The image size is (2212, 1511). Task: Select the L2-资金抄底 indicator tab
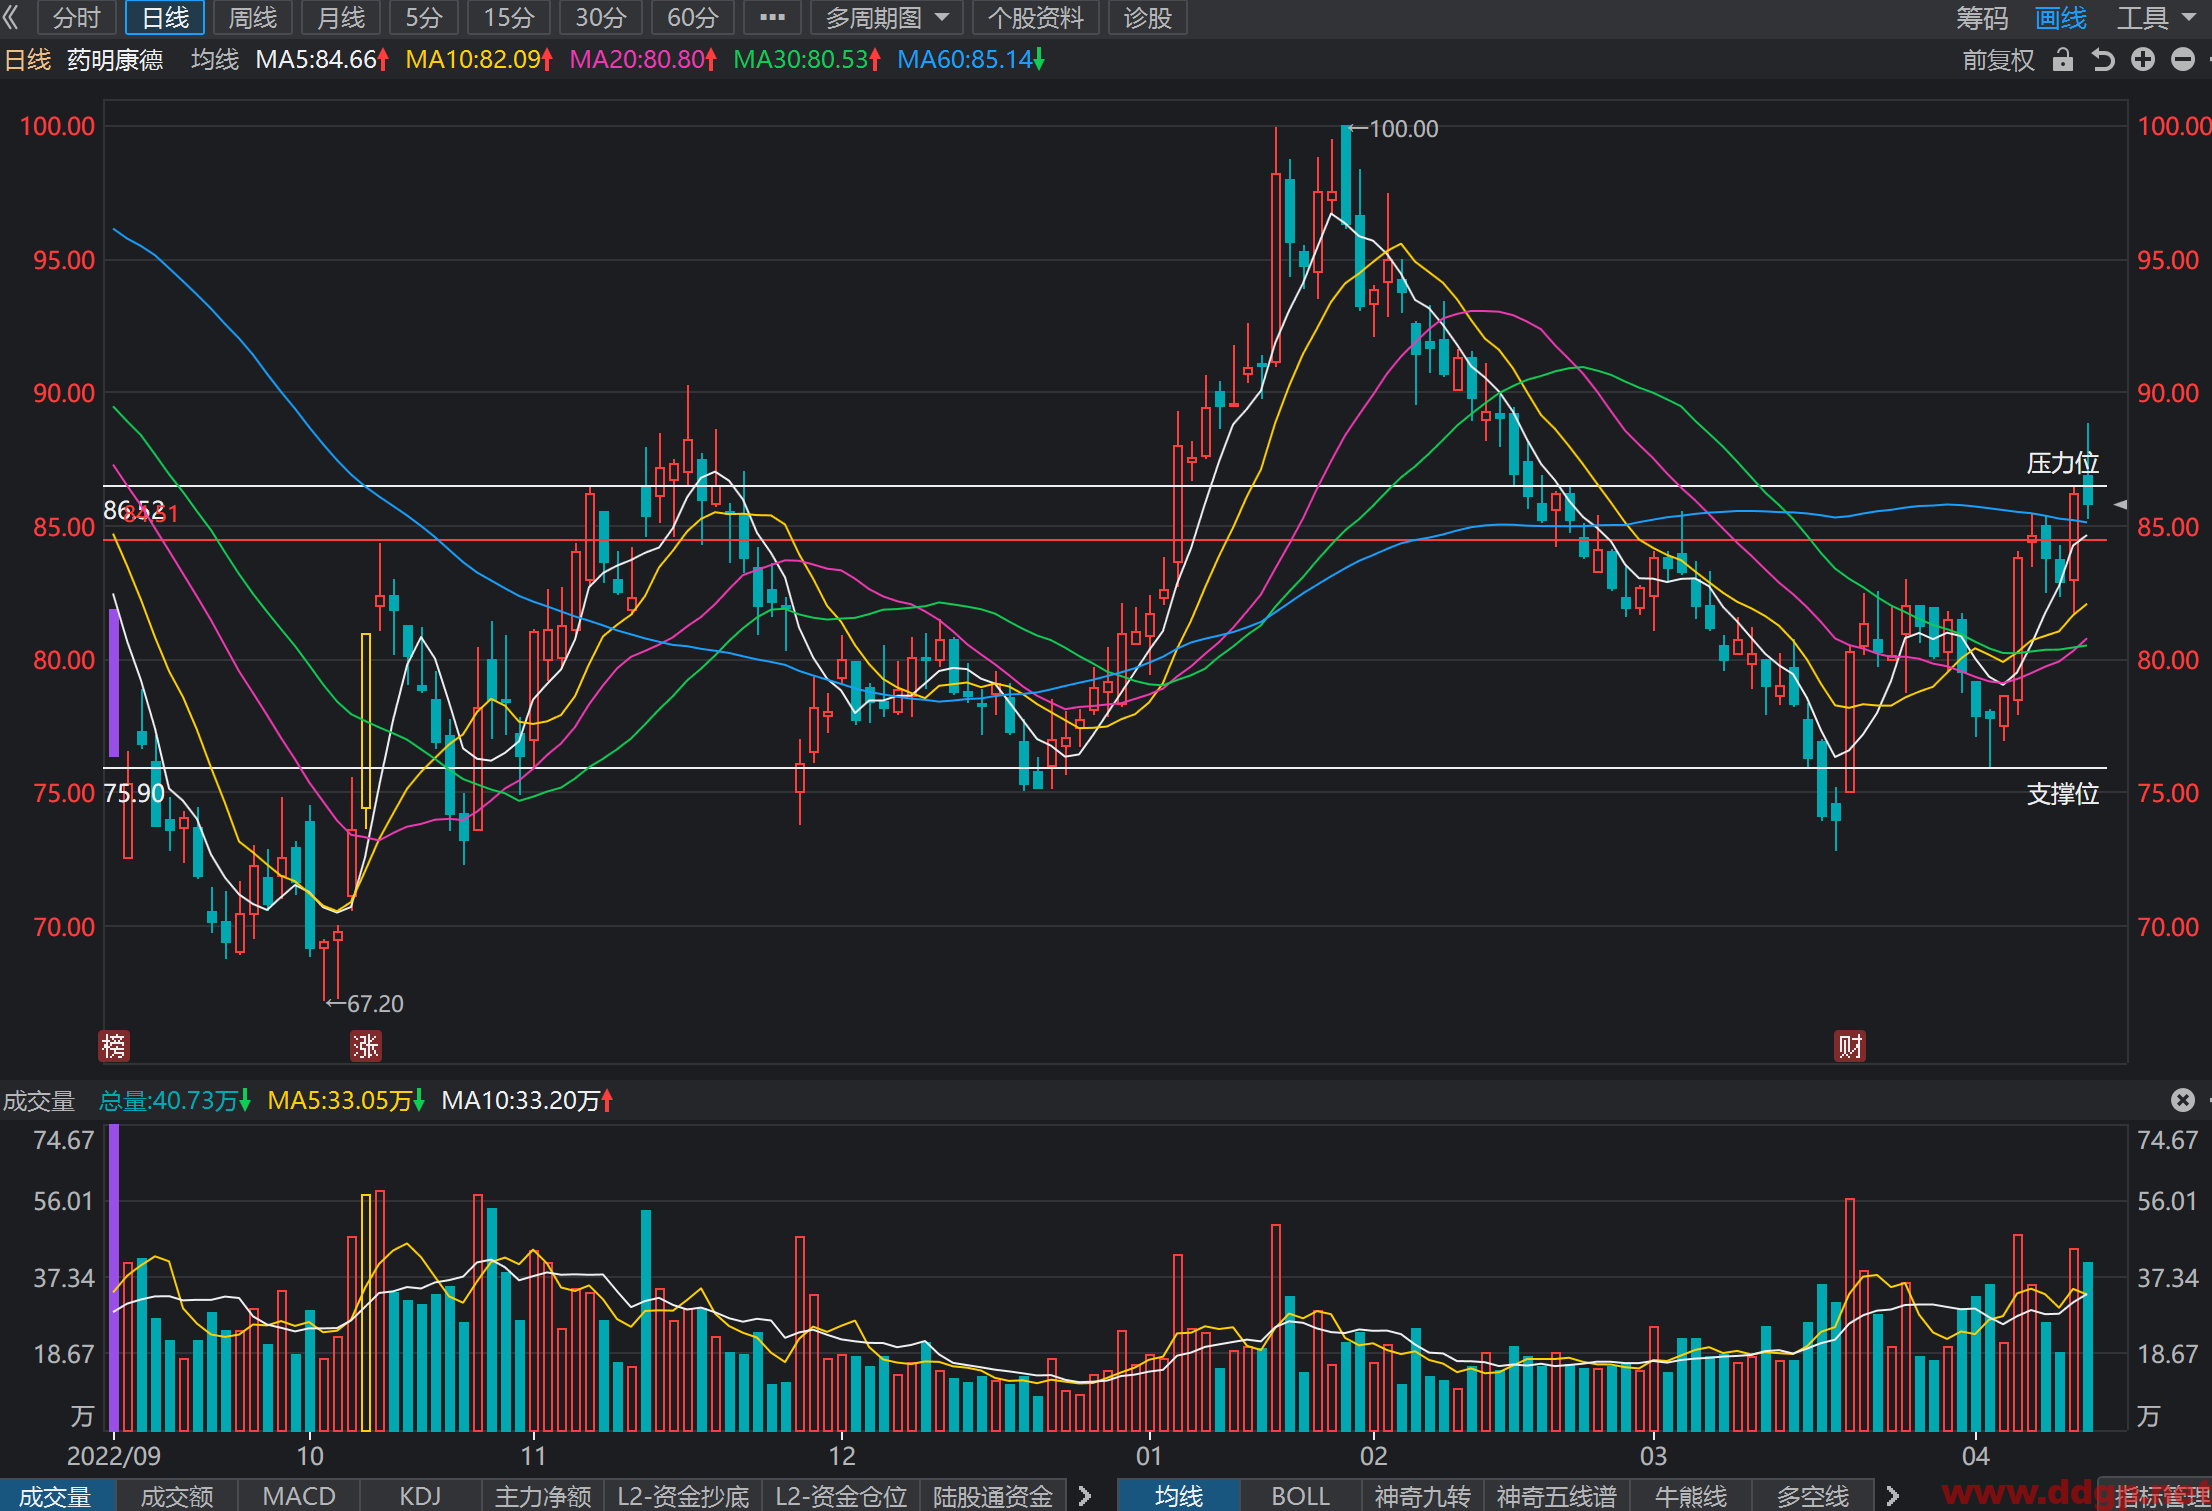[683, 1496]
